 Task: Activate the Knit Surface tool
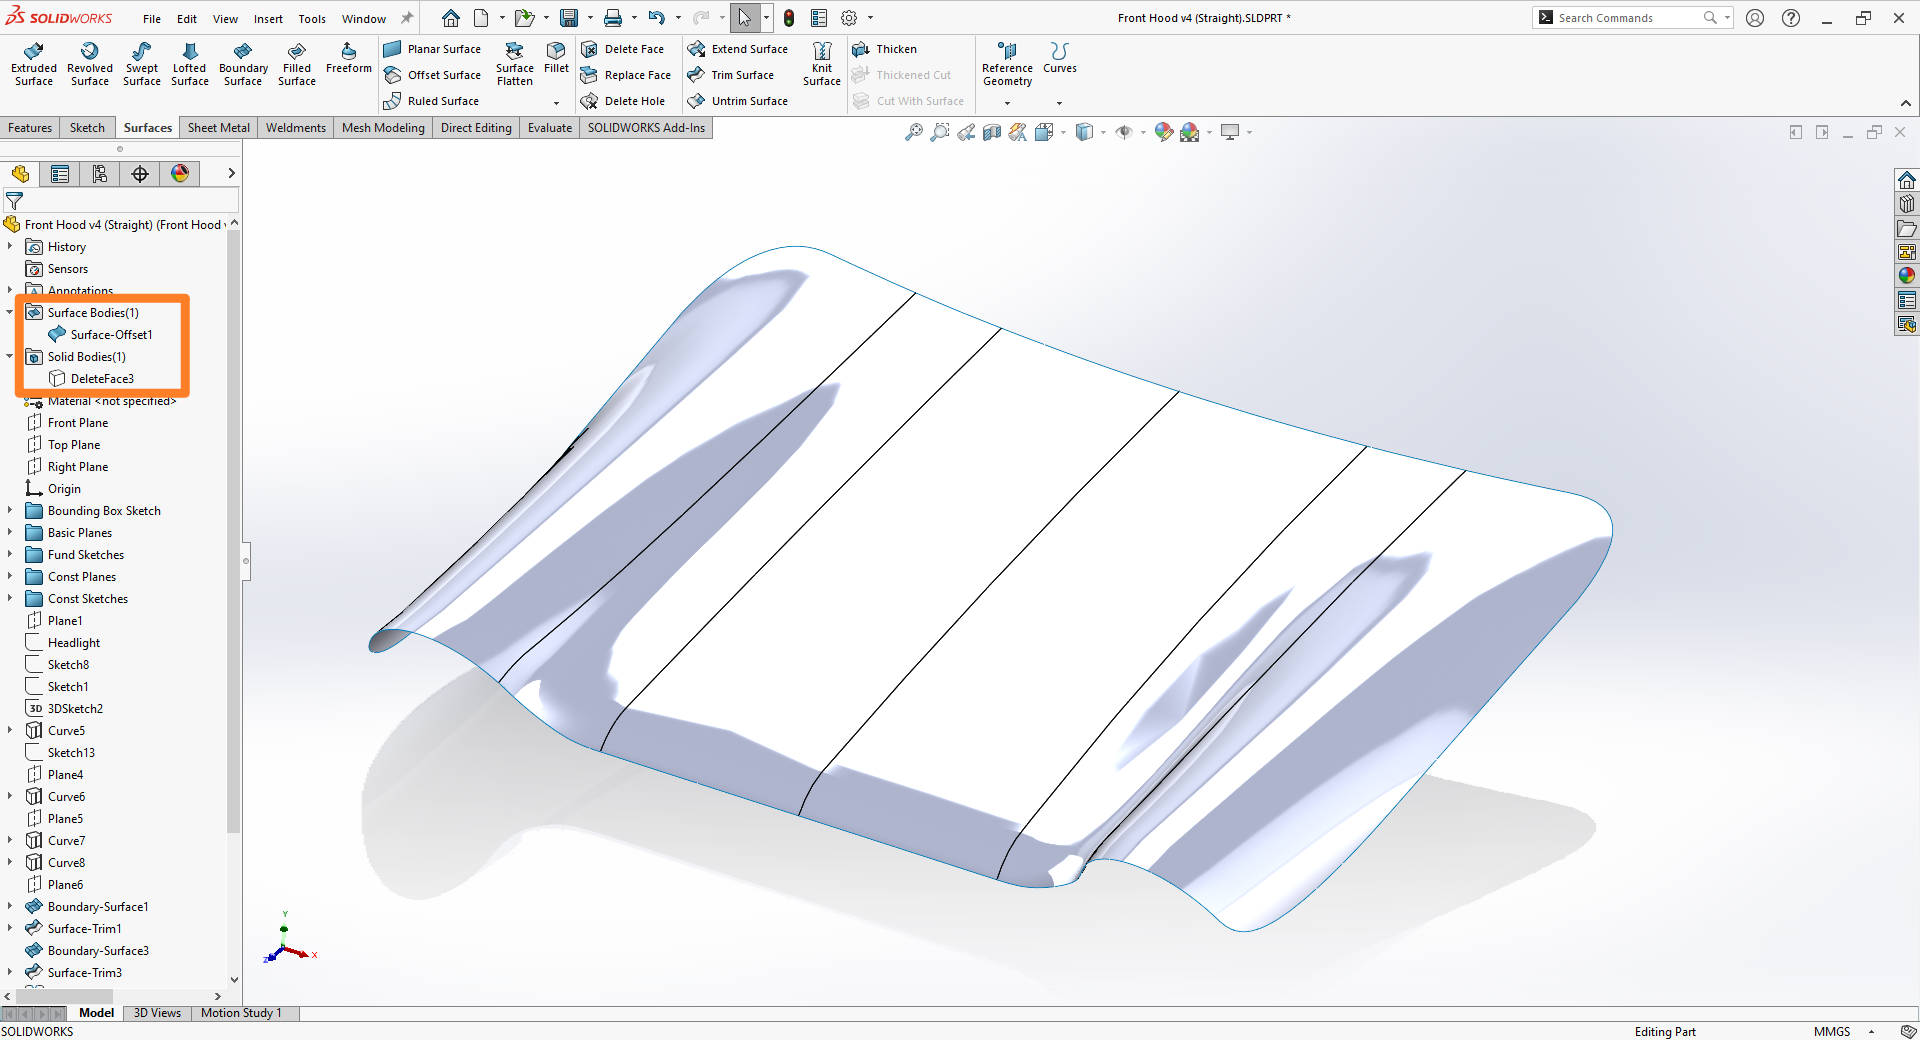pyautogui.click(x=821, y=64)
